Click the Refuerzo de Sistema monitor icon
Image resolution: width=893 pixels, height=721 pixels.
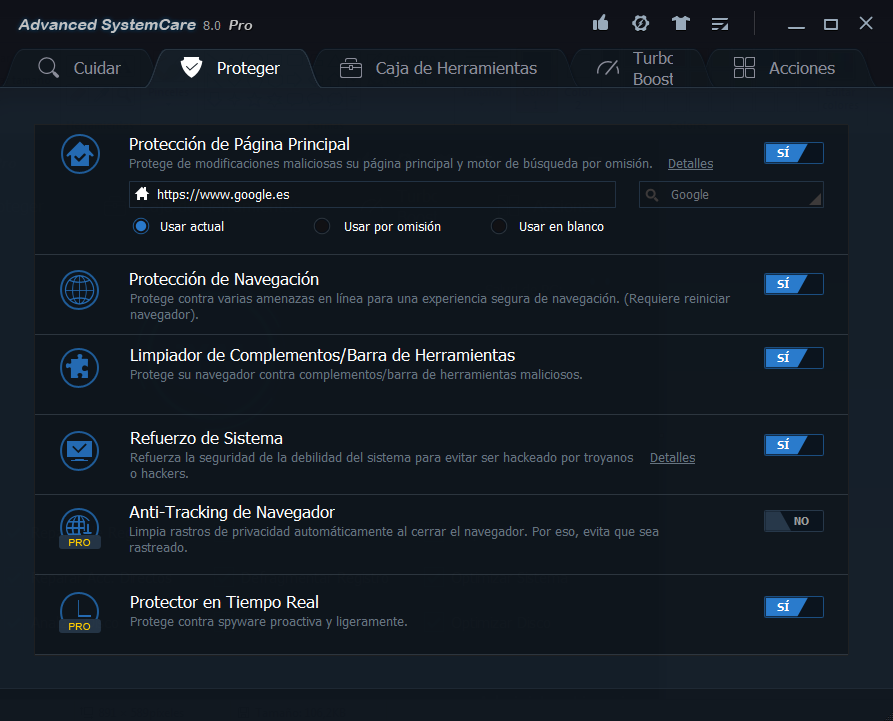[80, 449]
